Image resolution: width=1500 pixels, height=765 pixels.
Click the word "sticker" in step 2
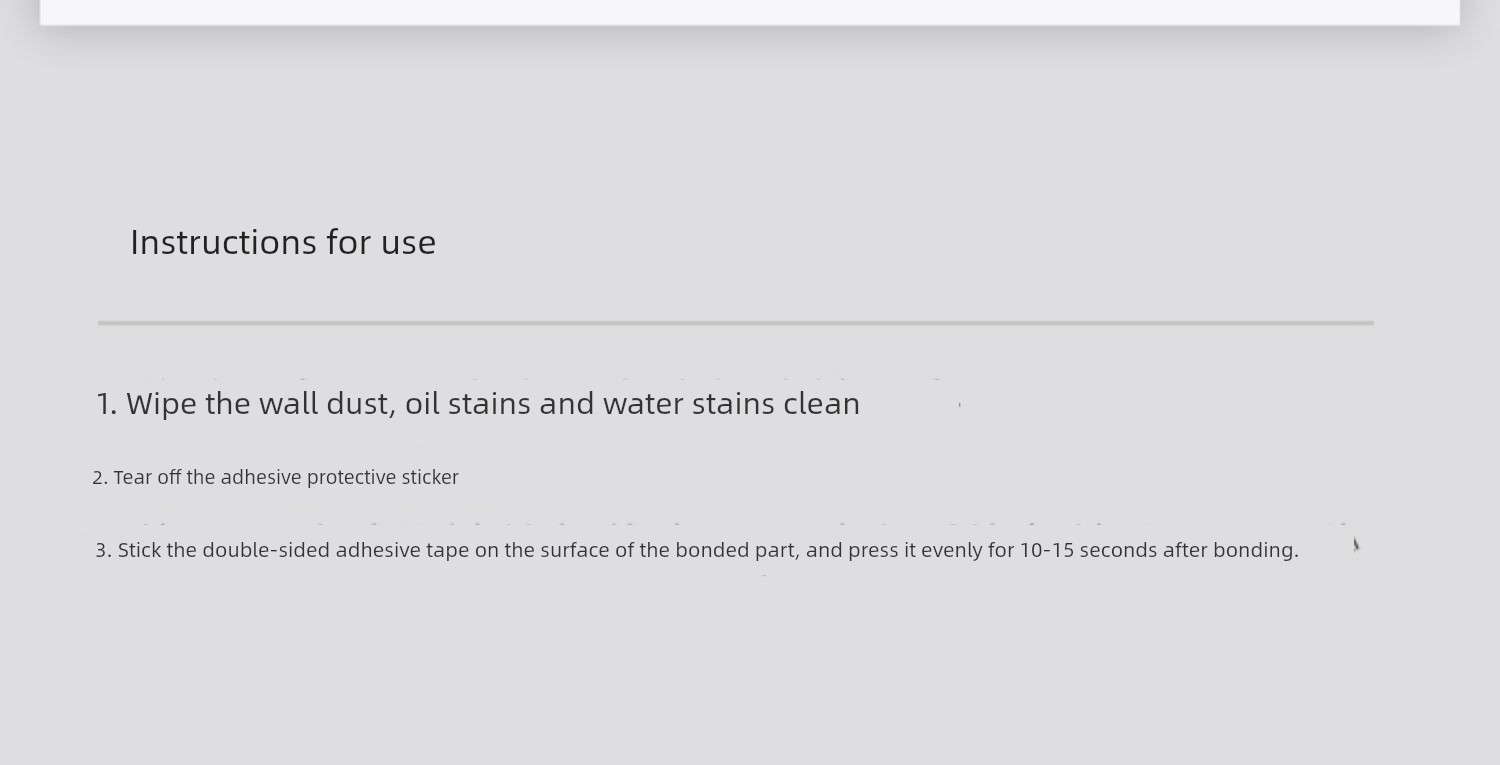[430, 478]
